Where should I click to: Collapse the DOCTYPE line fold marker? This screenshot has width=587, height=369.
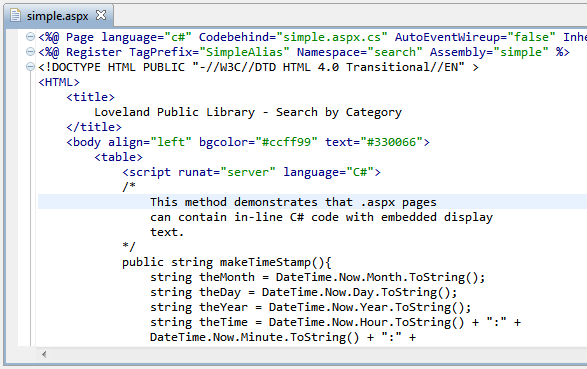click(30, 67)
